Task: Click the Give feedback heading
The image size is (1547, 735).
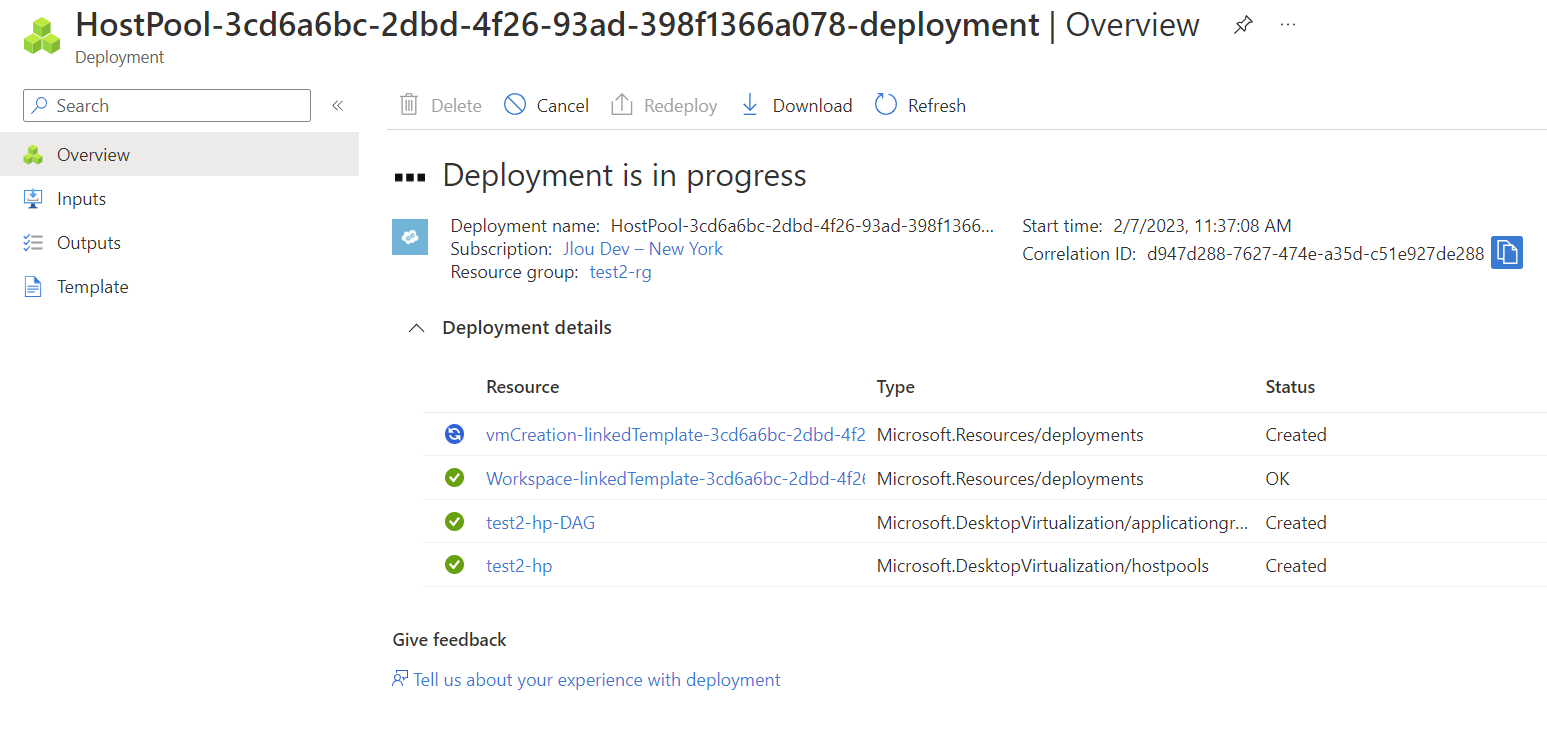Action: (449, 640)
